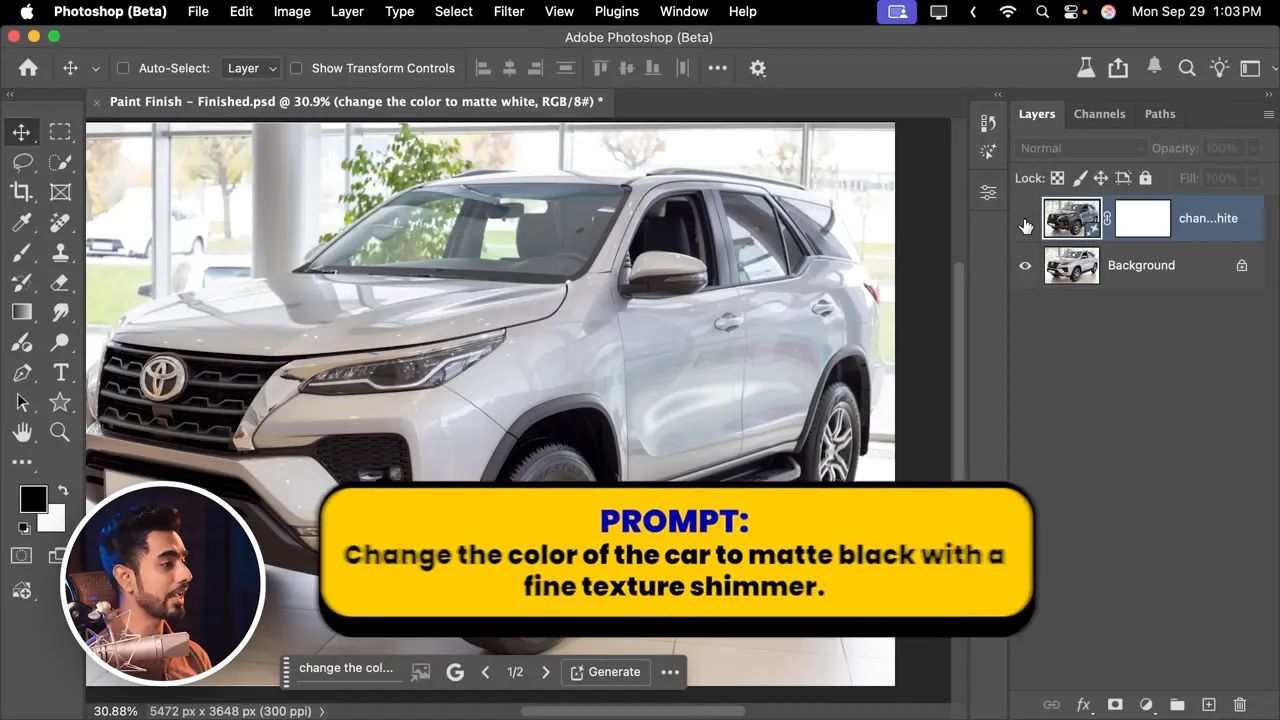Open the Gemini model selector G icon
Screen dimensions: 1280x720
pos(455,672)
